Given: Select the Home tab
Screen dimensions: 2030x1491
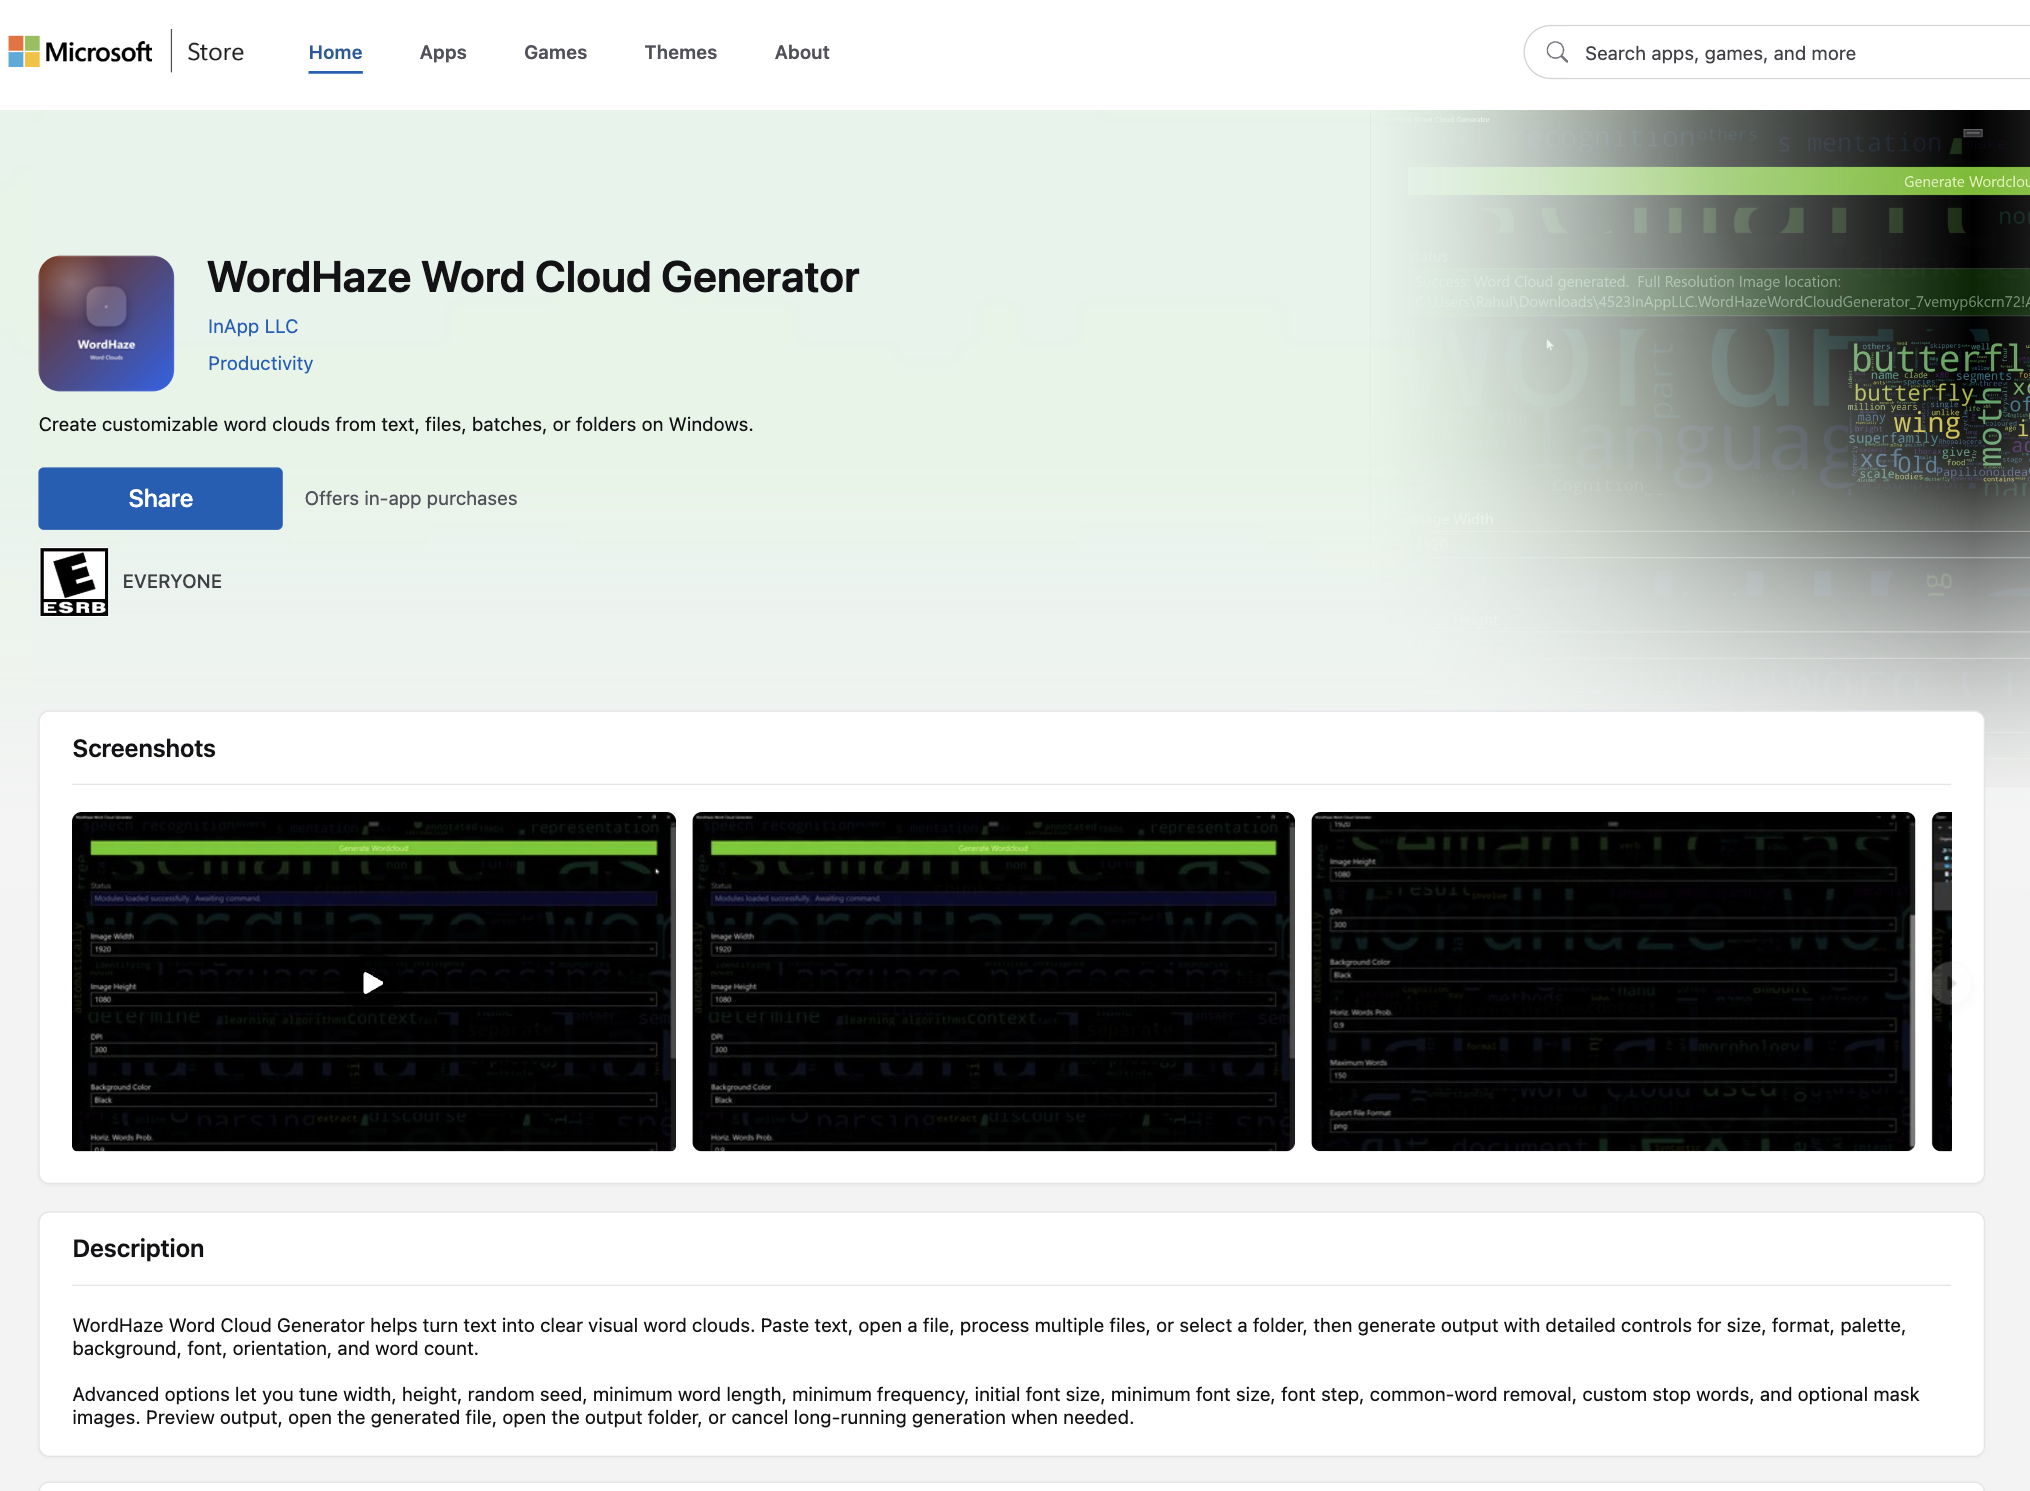Looking at the screenshot, I should (x=335, y=52).
